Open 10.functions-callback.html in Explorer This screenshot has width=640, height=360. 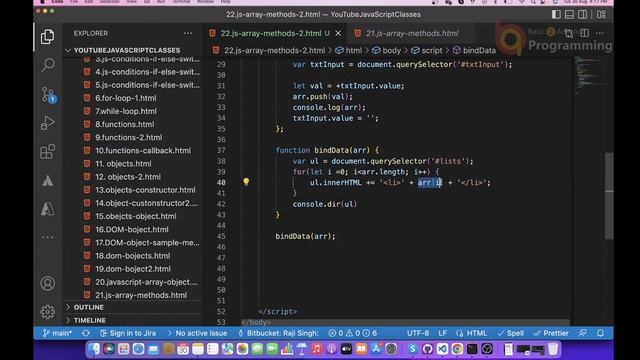[x=143, y=150]
